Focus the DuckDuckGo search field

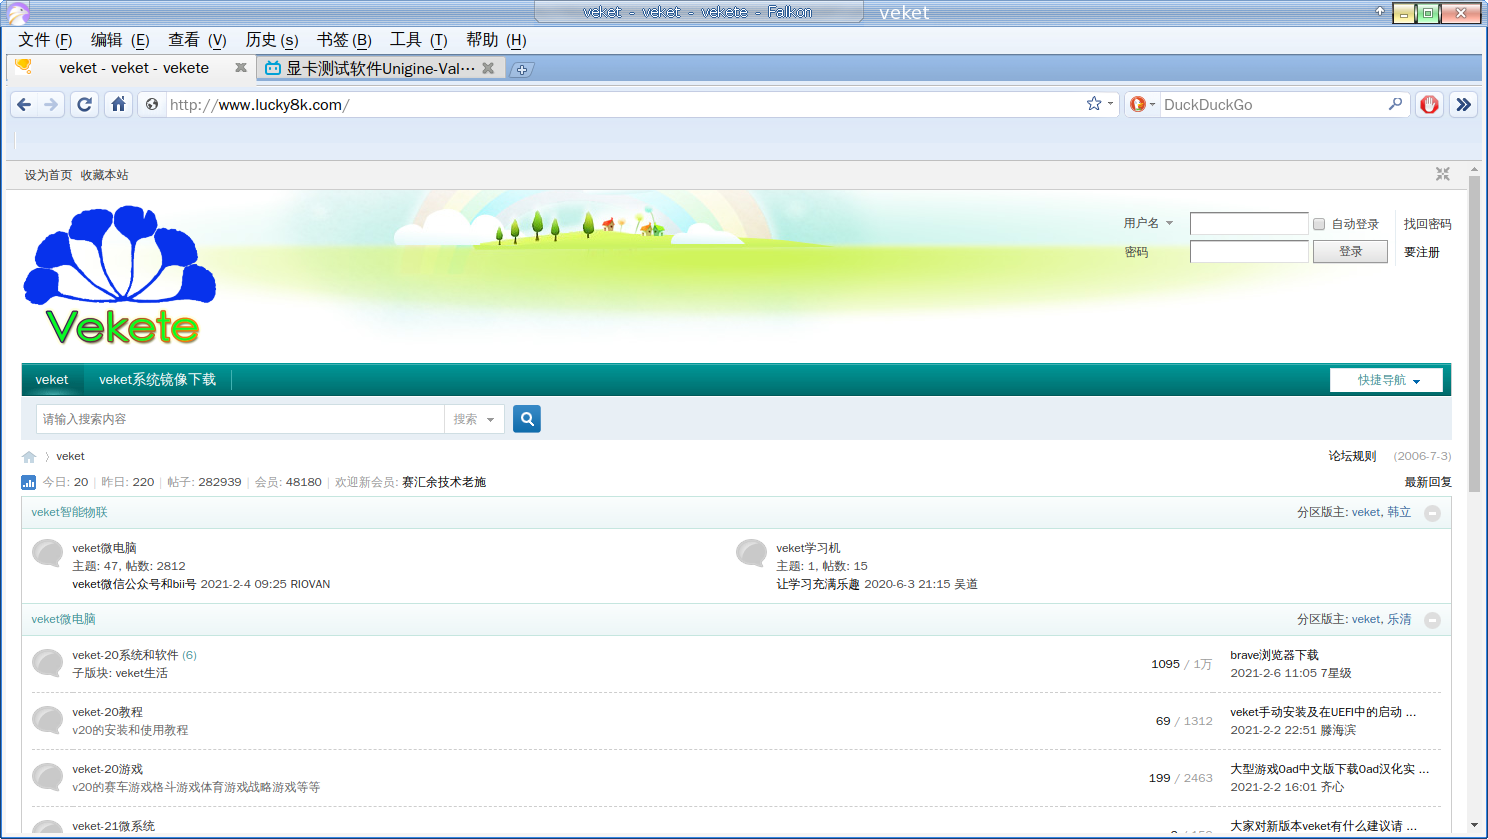(1272, 104)
